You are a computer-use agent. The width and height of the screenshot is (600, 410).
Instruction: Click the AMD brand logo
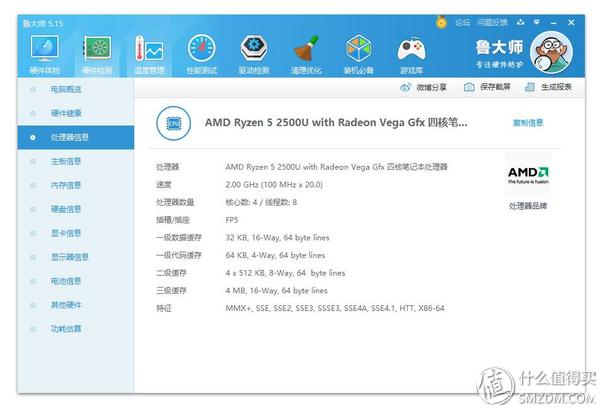point(528,175)
